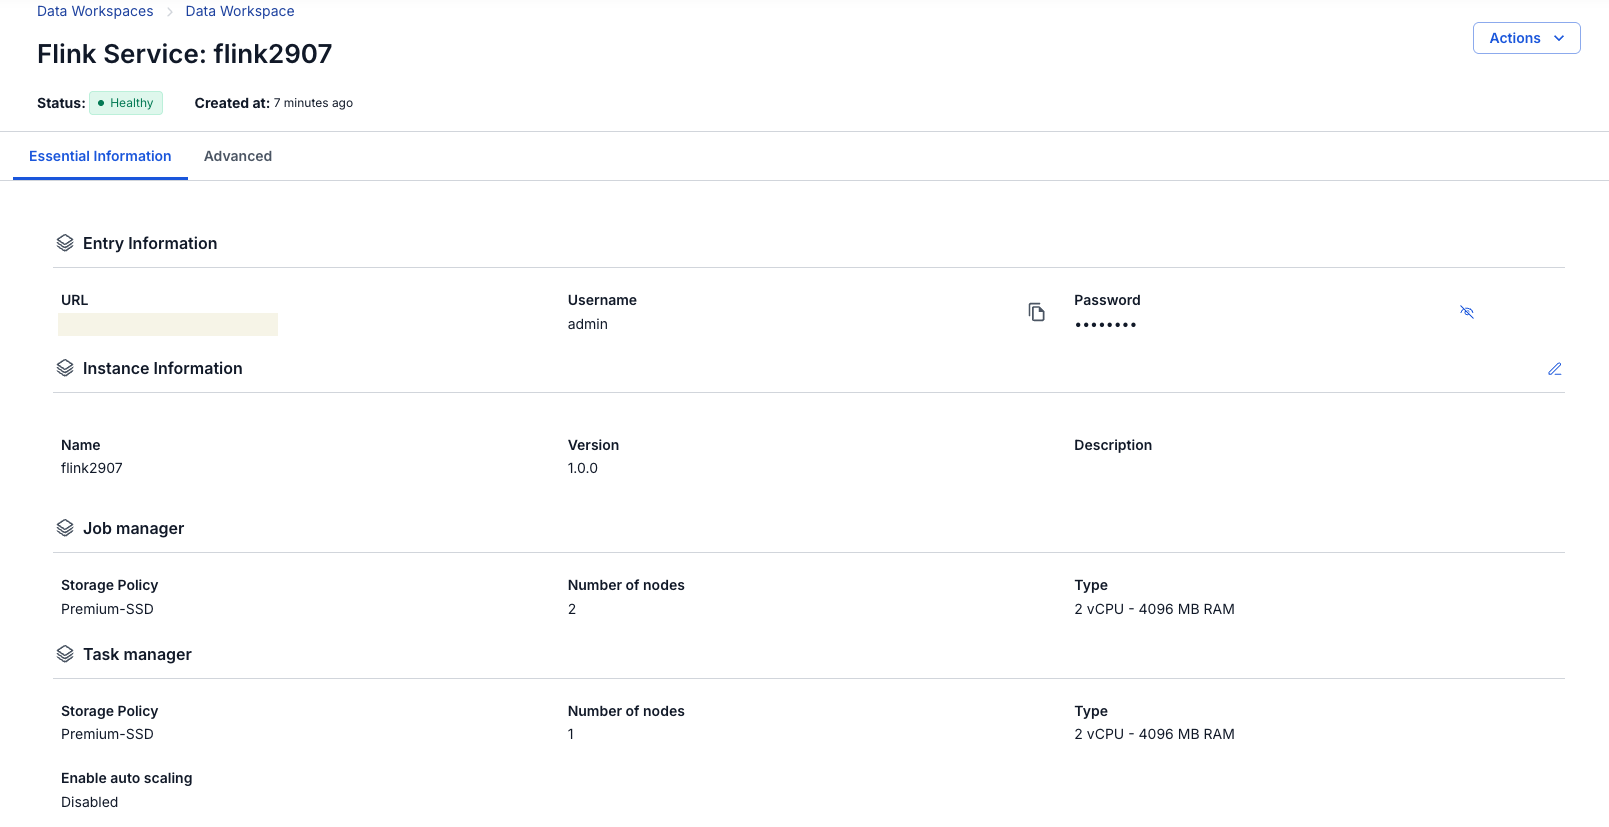
Task: Click Job manager Premium-SSD storage policy
Action: pyautogui.click(x=107, y=609)
